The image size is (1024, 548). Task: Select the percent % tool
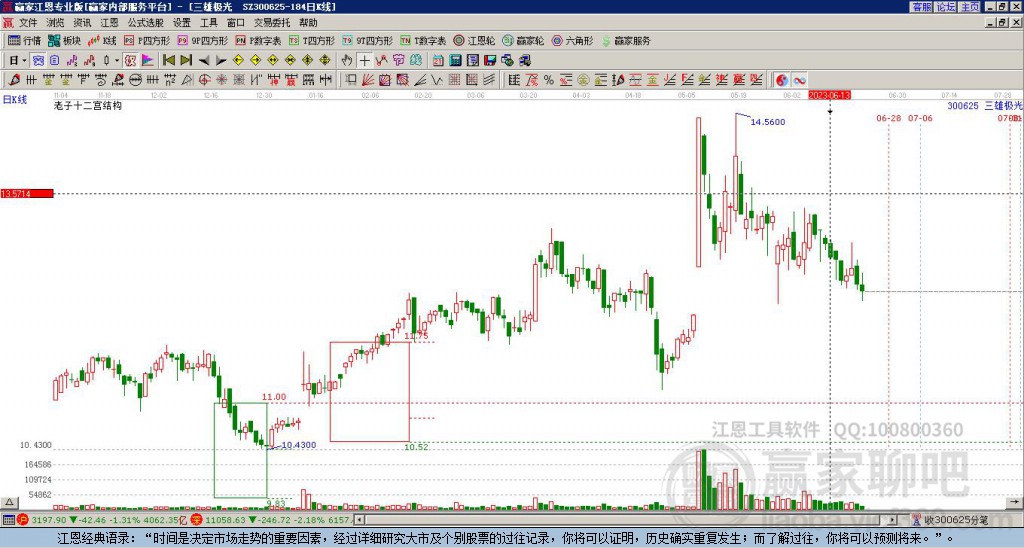tap(549, 80)
